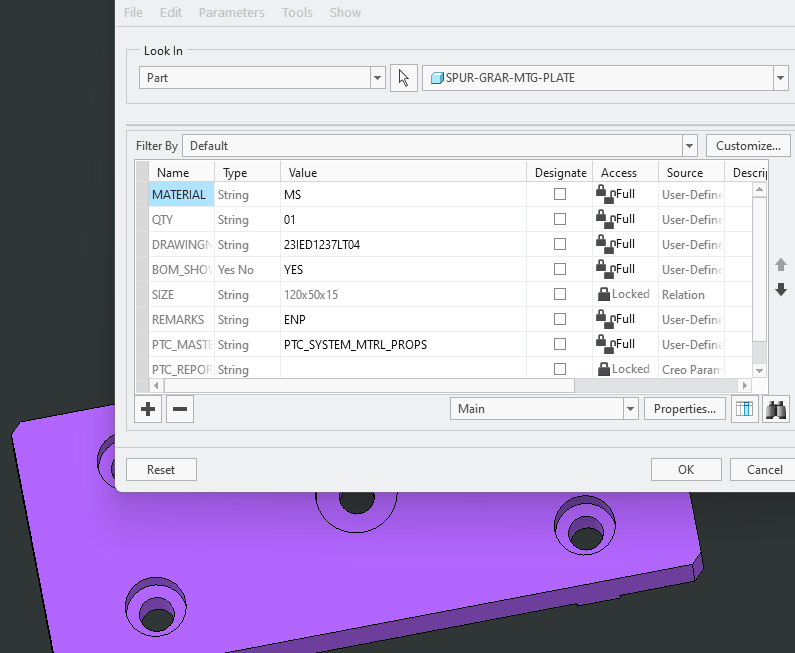This screenshot has width=795, height=653.
Task: Click the Reset button
Action: point(161,470)
